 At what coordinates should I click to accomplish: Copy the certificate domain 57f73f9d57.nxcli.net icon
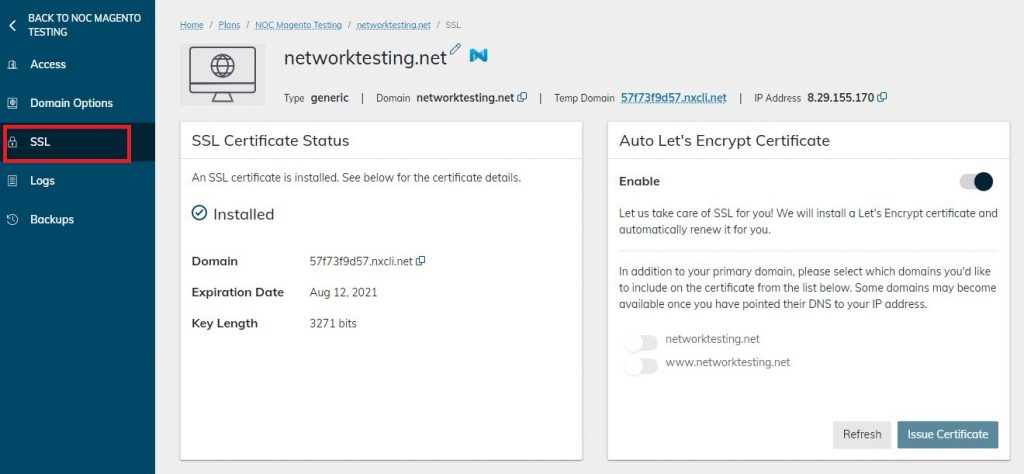(421, 261)
